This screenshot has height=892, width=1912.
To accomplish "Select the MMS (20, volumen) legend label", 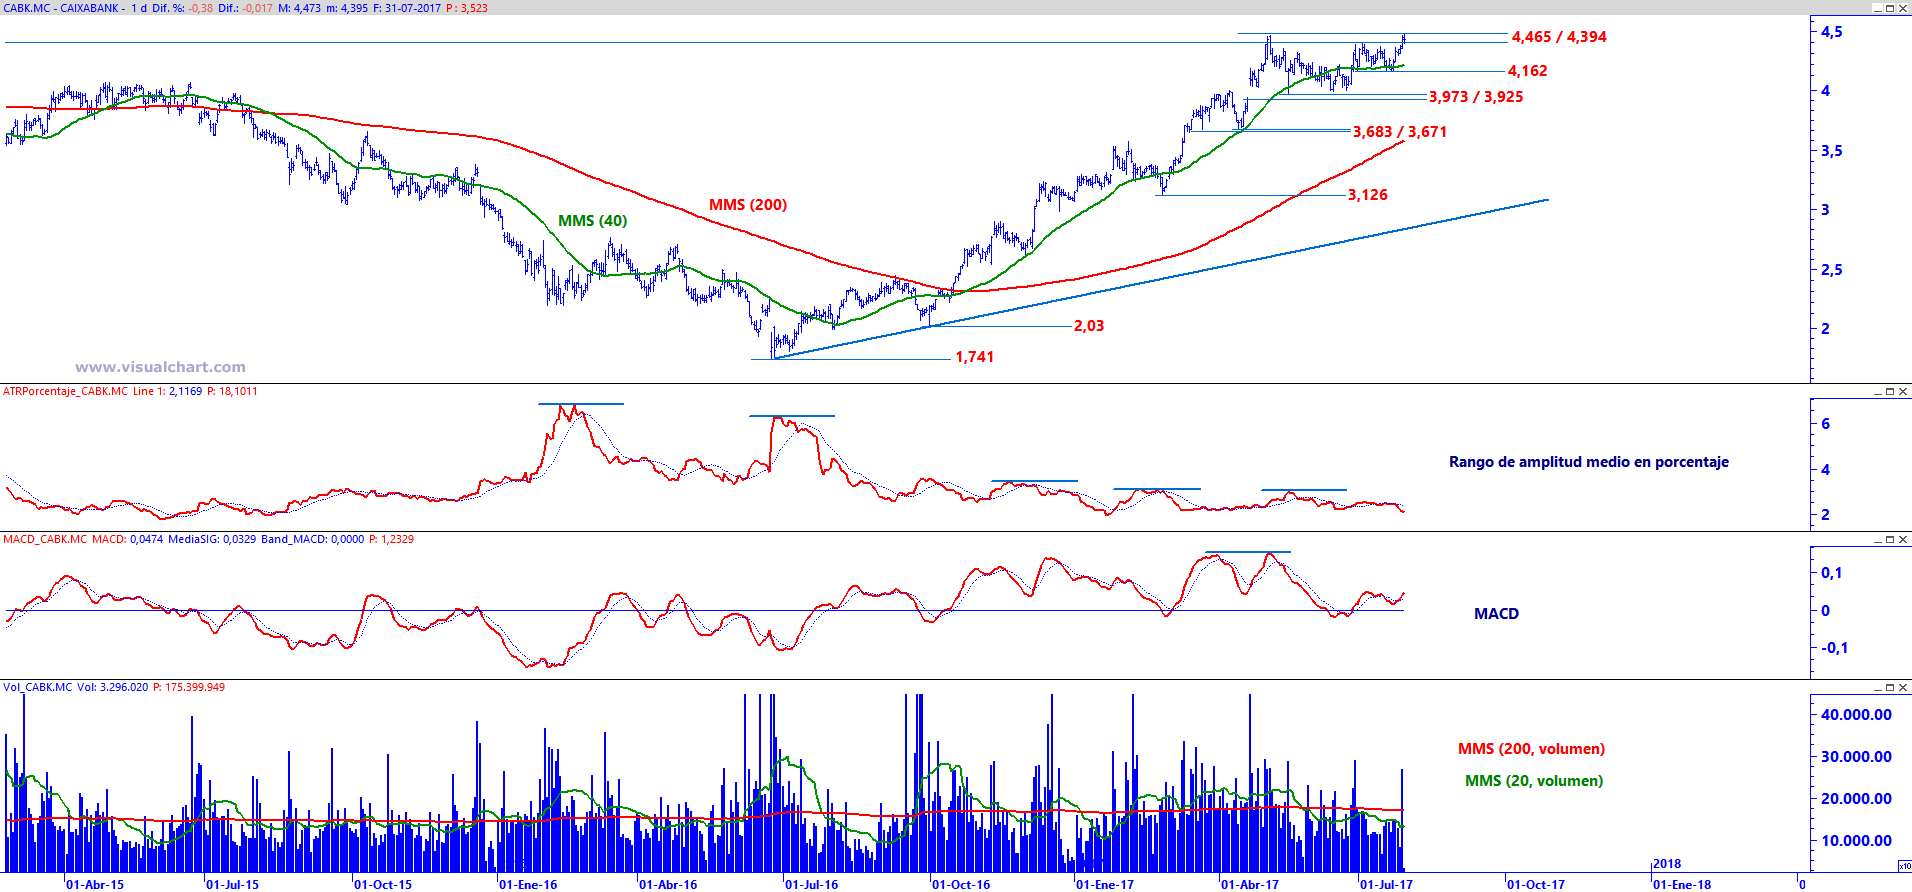I will [1534, 781].
